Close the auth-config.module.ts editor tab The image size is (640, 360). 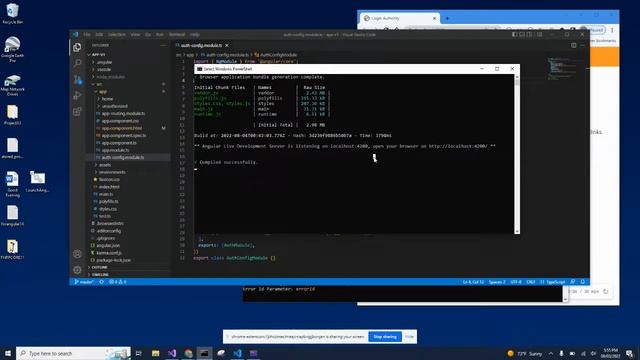tap(227, 45)
